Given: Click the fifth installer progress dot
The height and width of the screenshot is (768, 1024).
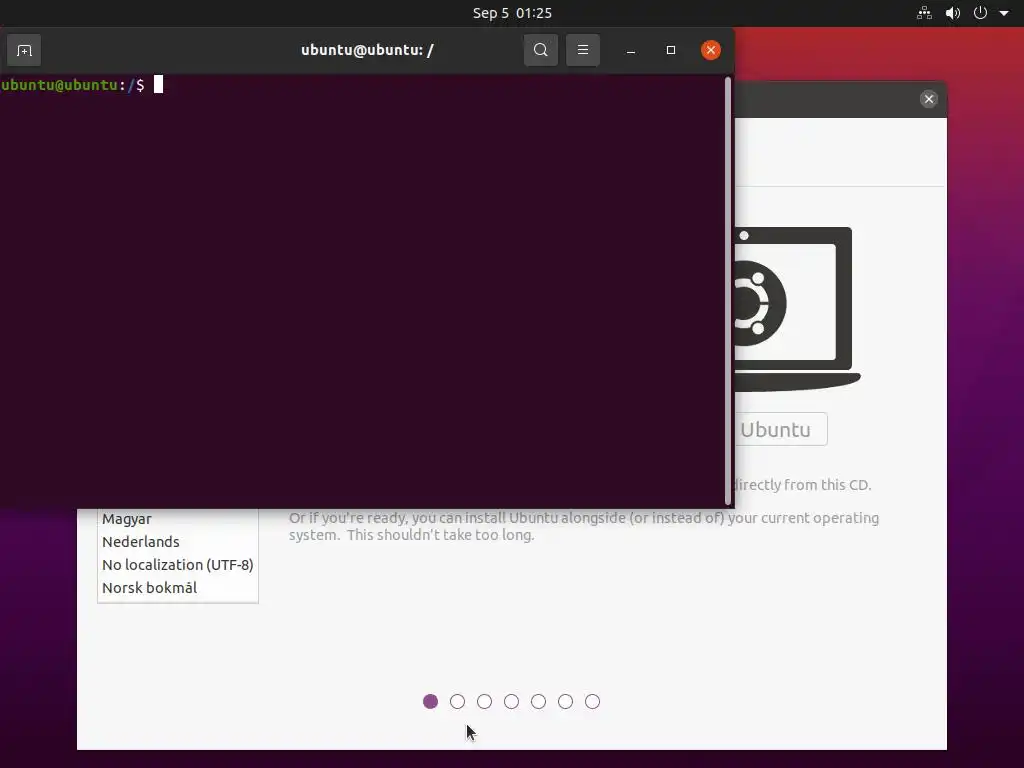Looking at the screenshot, I should (x=538, y=701).
